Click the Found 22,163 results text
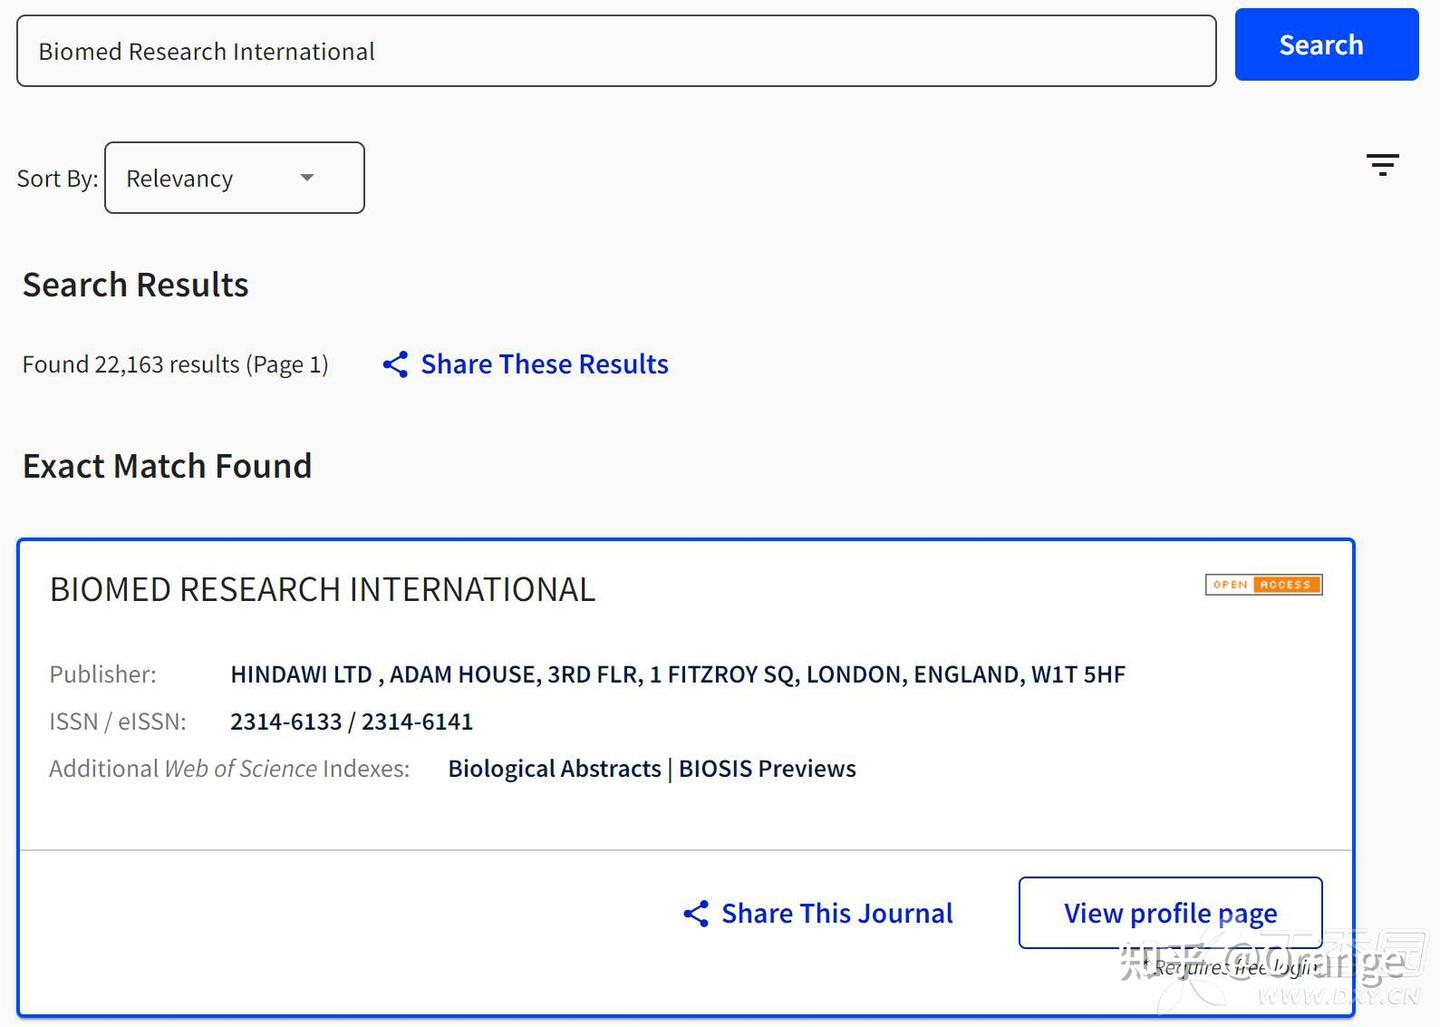The height and width of the screenshot is (1027, 1440). (x=175, y=364)
